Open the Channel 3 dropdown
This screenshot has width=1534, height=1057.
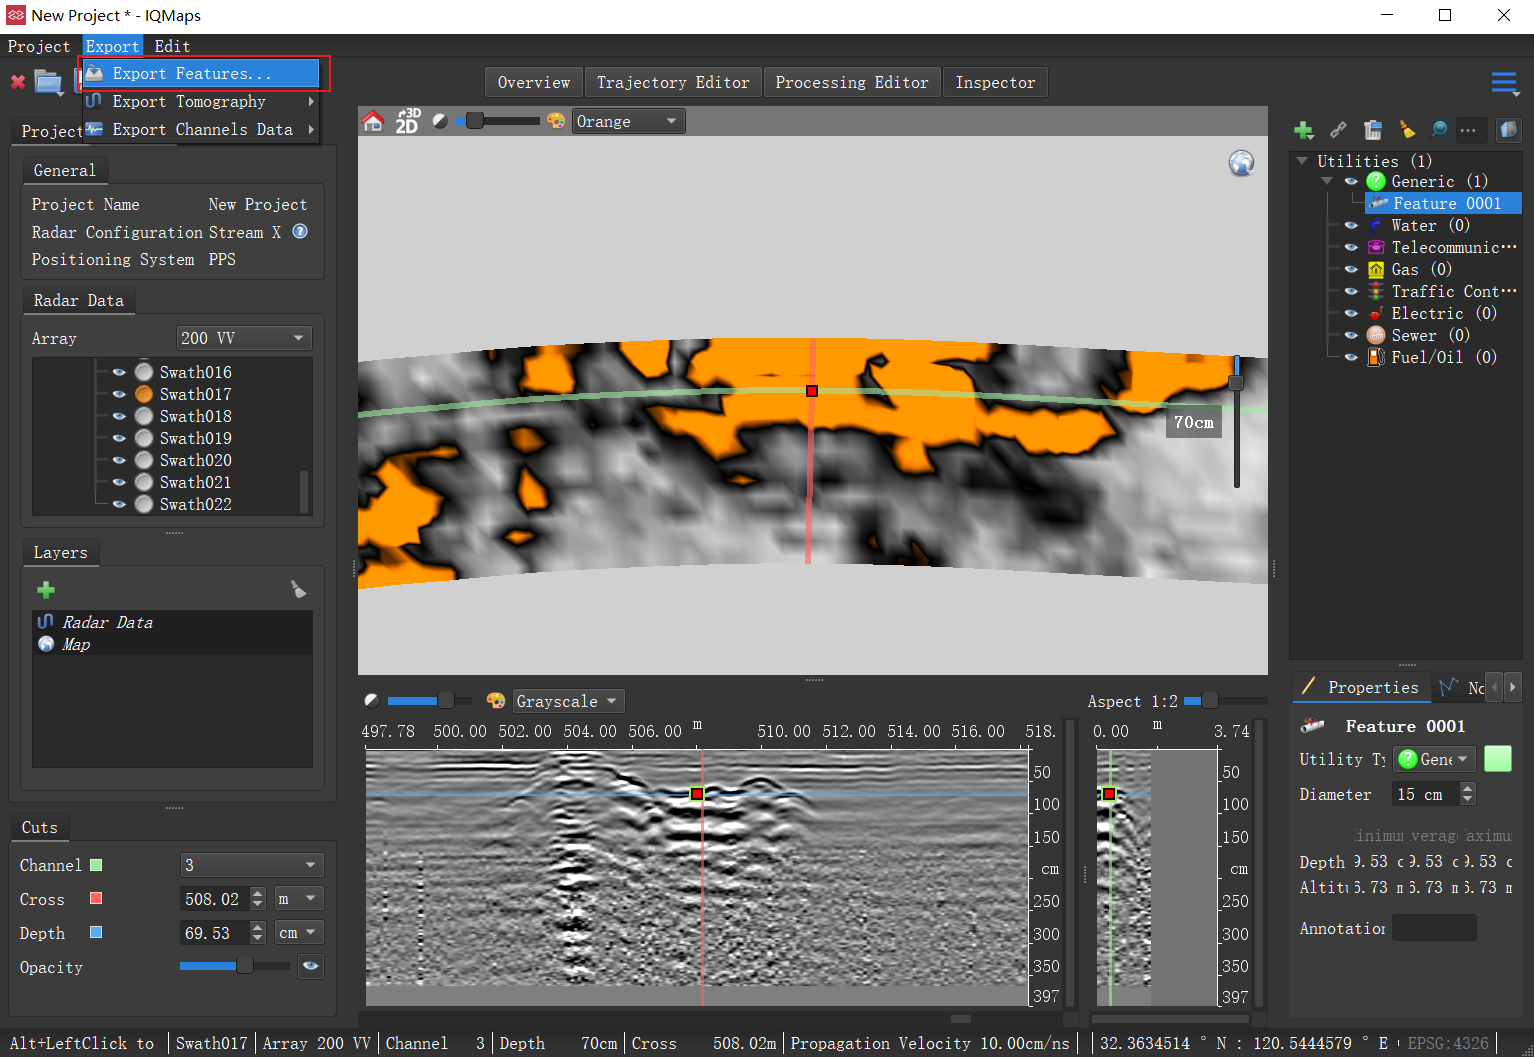(x=252, y=864)
